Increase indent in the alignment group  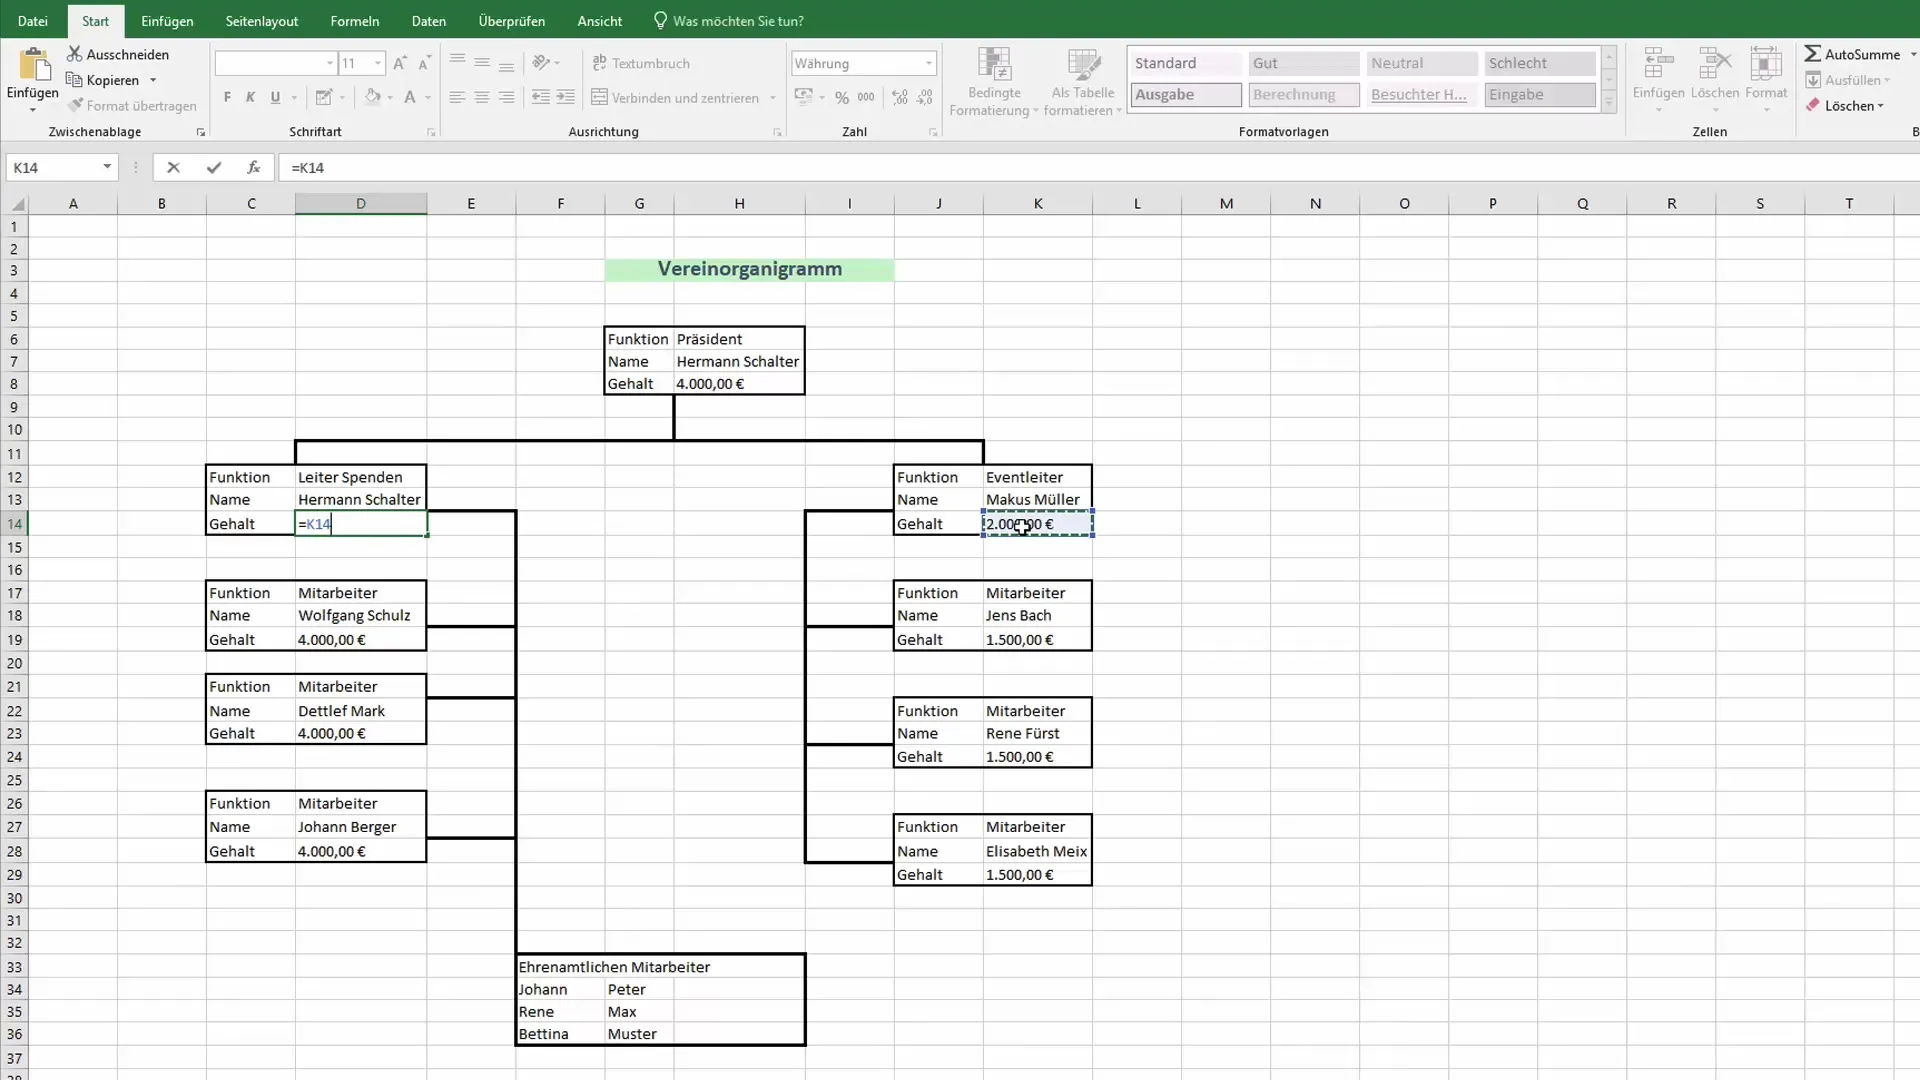(565, 97)
